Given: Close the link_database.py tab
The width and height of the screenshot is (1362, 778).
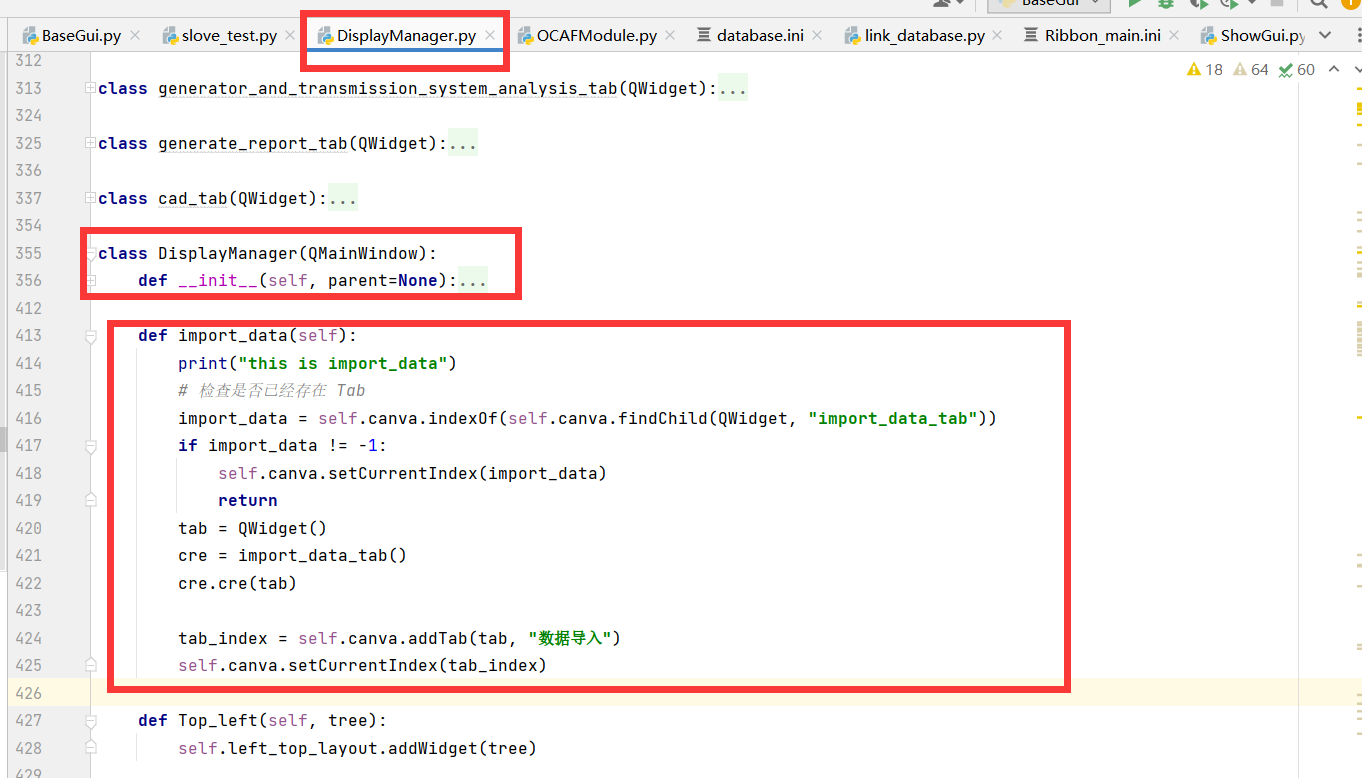Looking at the screenshot, I should (999, 35).
